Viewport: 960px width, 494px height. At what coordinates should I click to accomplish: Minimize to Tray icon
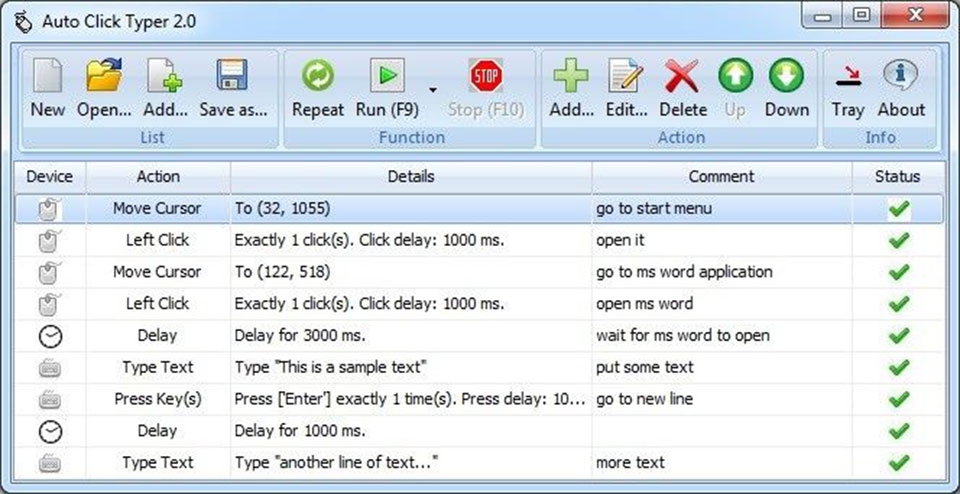[847, 76]
